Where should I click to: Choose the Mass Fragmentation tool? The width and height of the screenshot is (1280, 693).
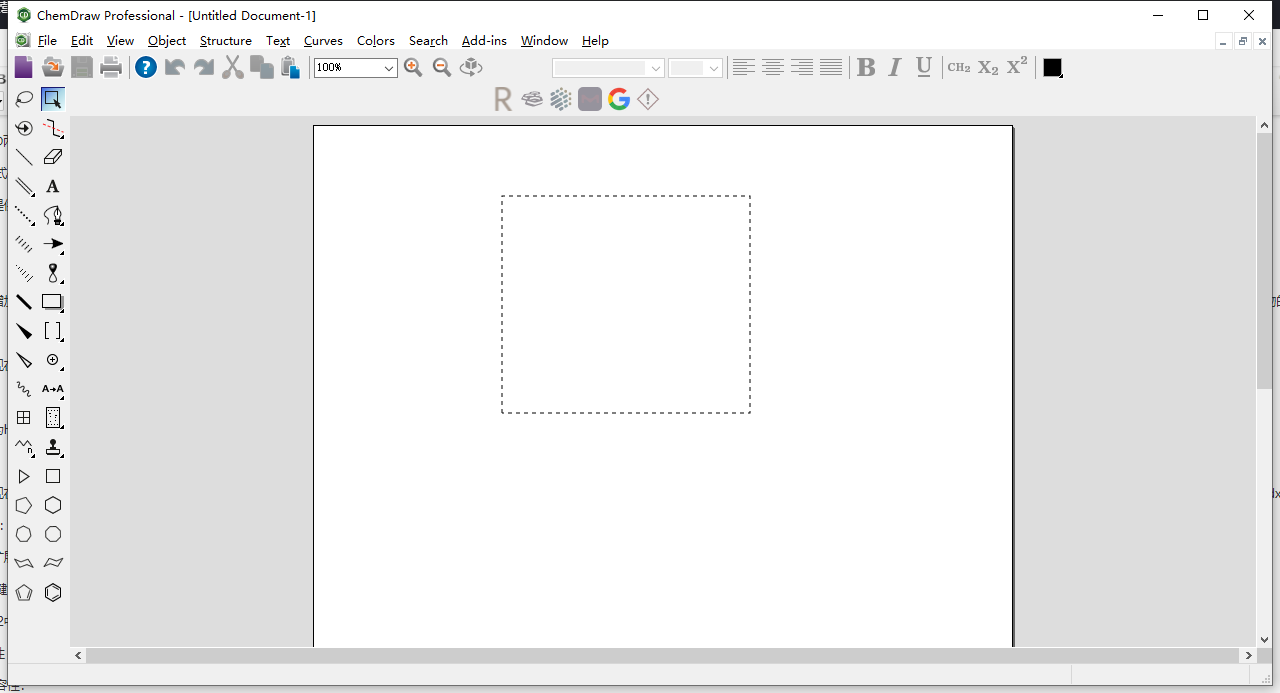tap(53, 128)
